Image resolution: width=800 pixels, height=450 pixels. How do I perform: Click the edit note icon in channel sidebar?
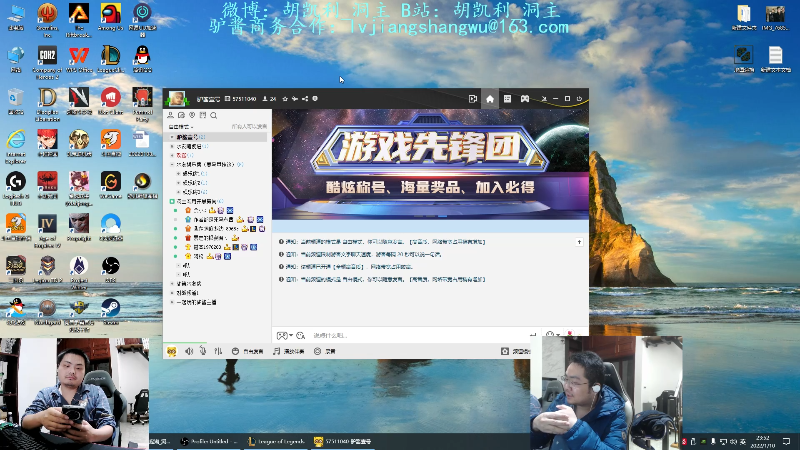181,115
